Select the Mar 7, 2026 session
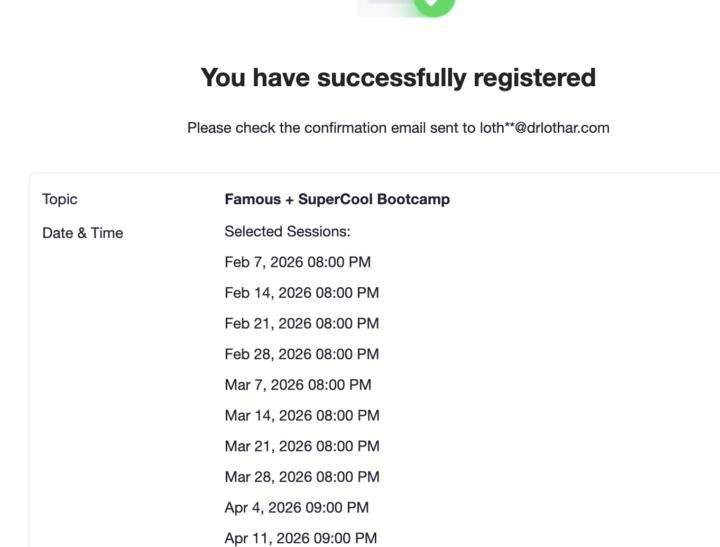 [298, 385]
